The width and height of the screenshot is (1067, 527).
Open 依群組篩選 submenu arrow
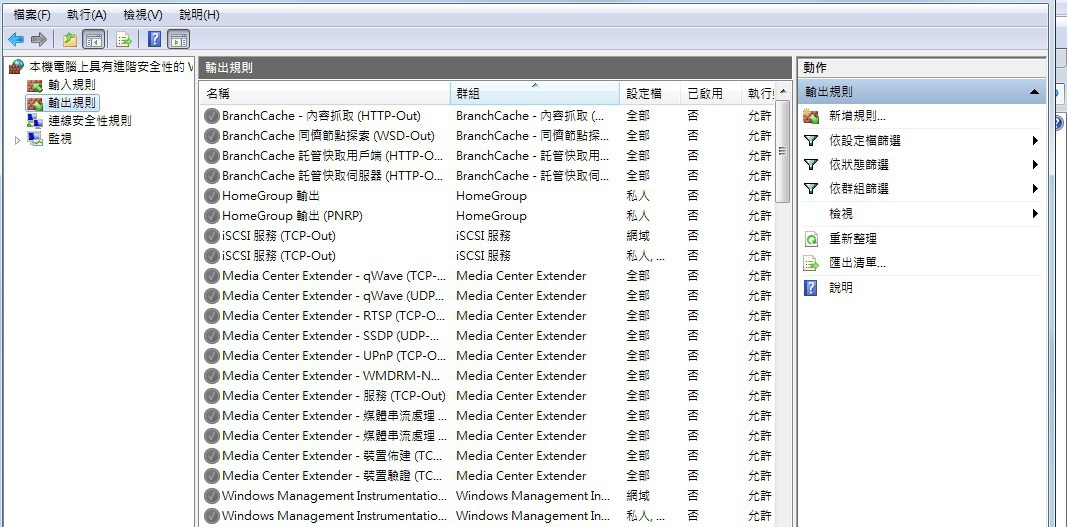1035,189
